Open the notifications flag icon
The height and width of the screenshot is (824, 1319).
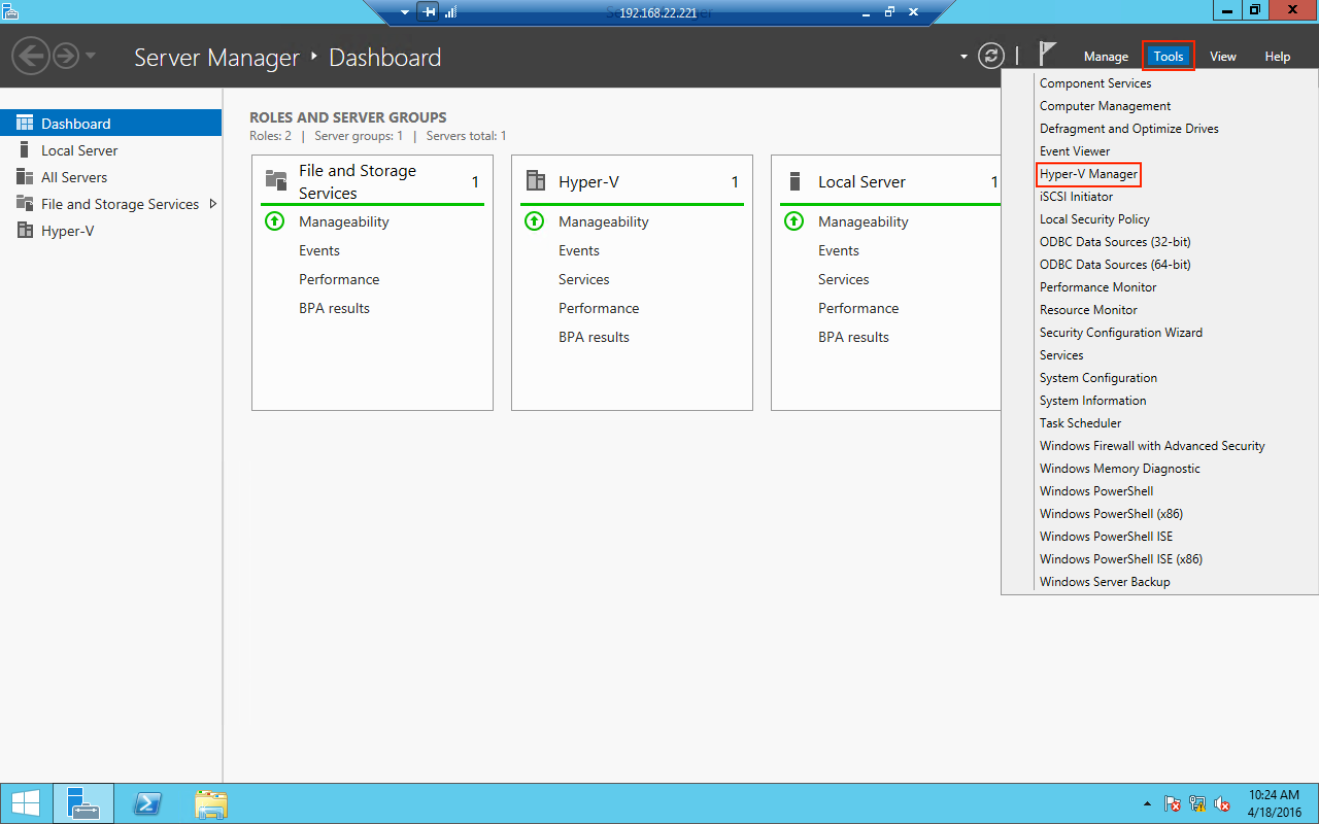point(1047,54)
